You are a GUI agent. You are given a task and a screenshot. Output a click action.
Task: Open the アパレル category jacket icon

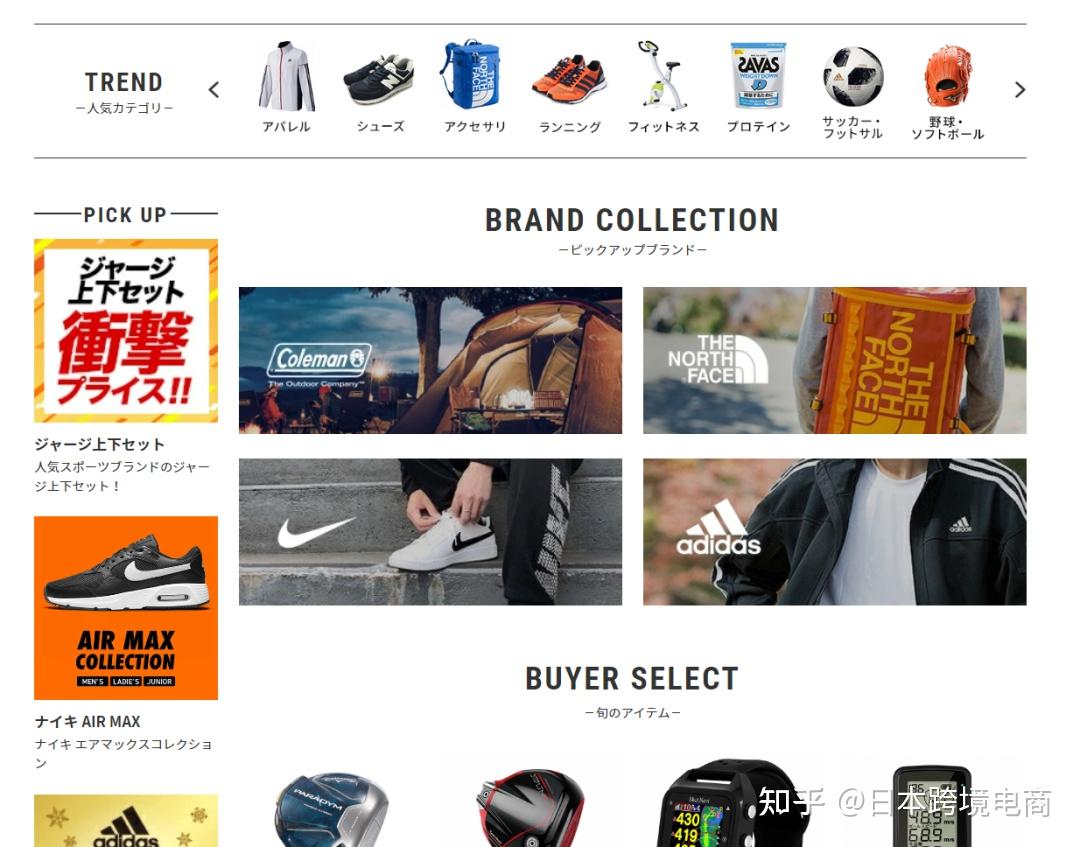(x=287, y=76)
